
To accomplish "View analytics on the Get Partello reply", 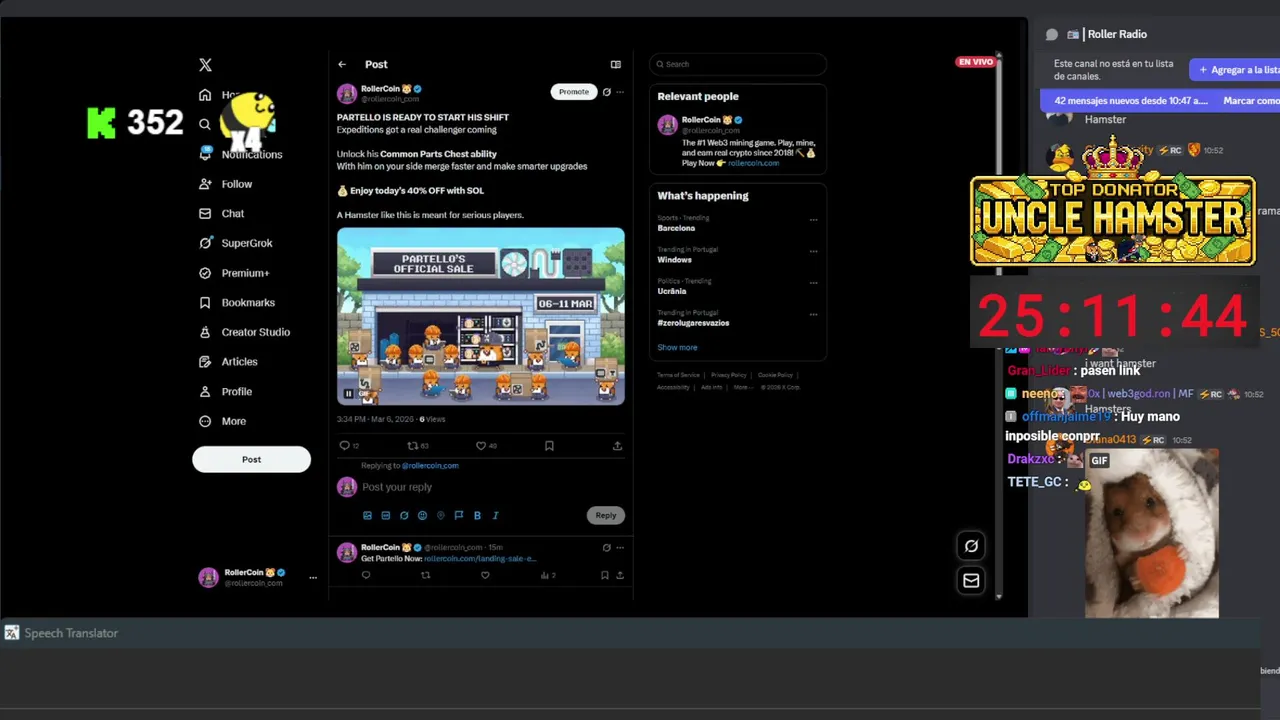I will pyautogui.click(x=547, y=575).
